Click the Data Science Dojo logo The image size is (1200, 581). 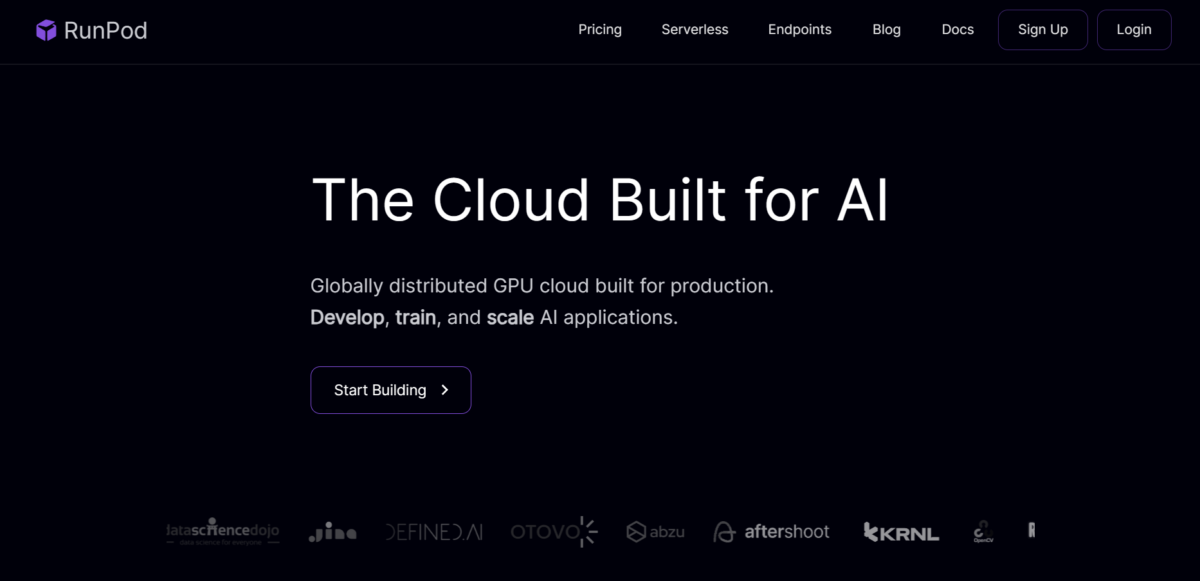222,531
